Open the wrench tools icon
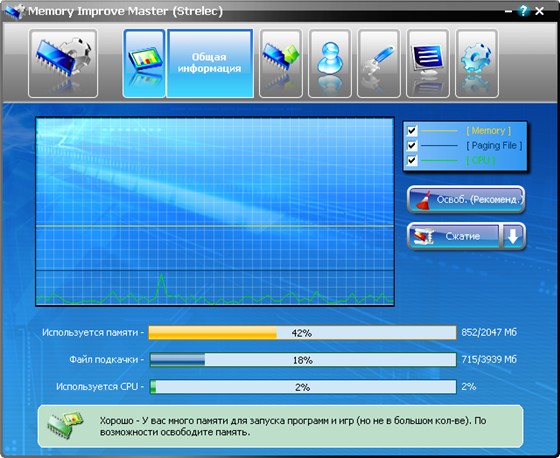This screenshot has height=458, width=560. click(379, 63)
